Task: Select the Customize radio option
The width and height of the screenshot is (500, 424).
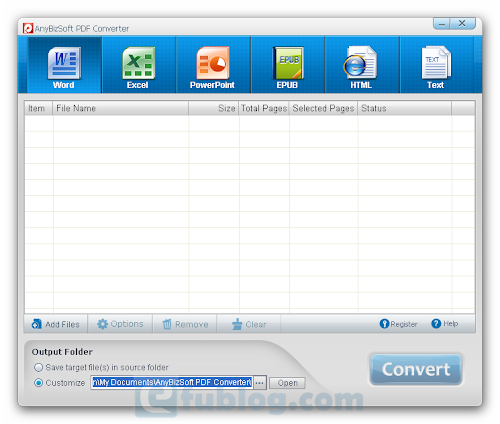Action: [x=59, y=383]
